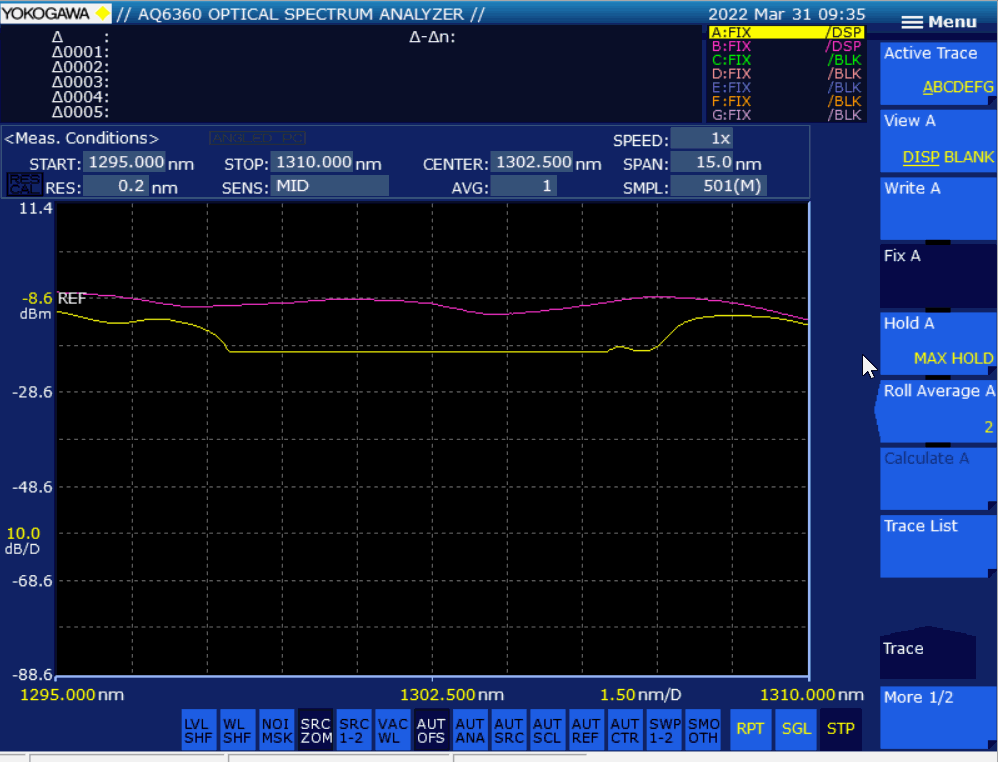Click the 1295.000nm start label below graph
The width and height of the screenshot is (998, 762).
point(73,695)
